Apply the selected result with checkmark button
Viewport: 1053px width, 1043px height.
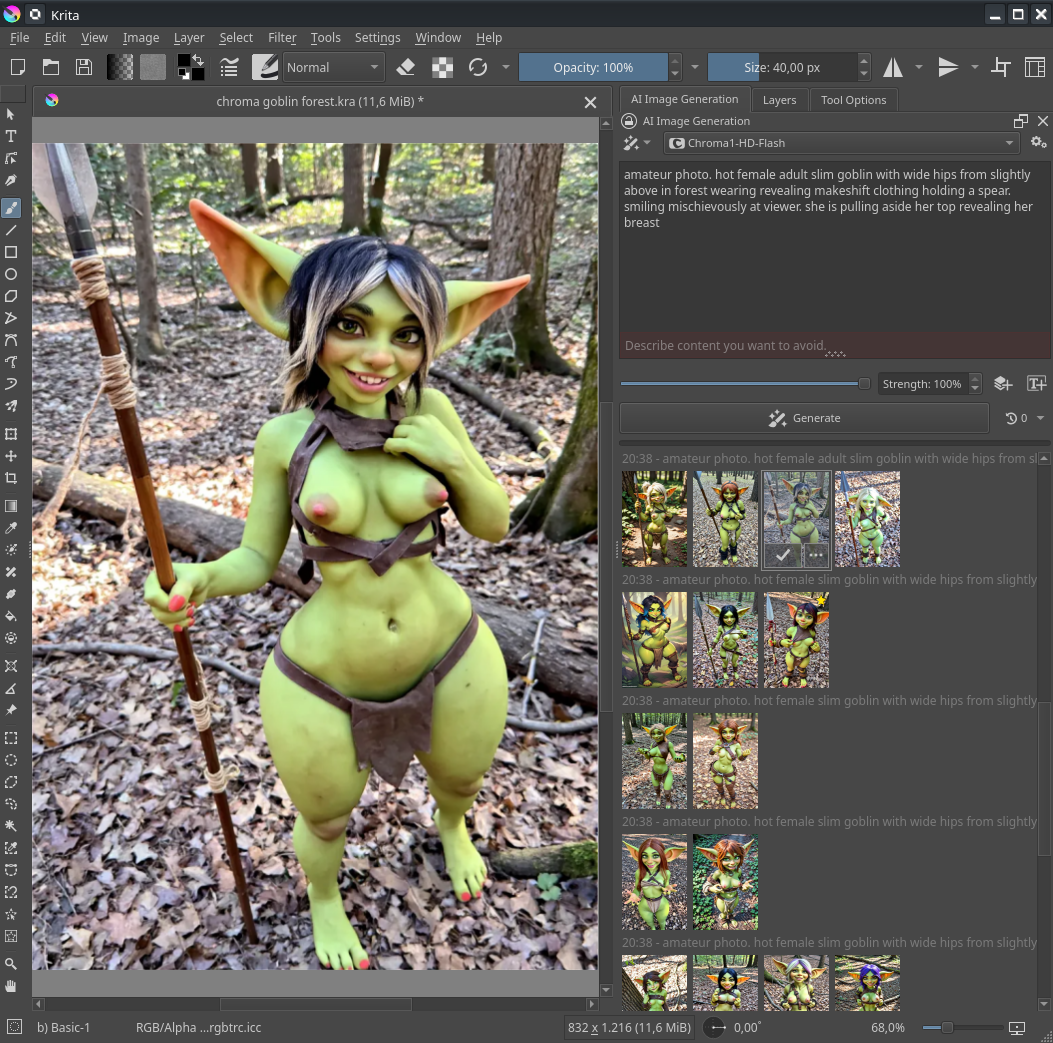pos(781,555)
